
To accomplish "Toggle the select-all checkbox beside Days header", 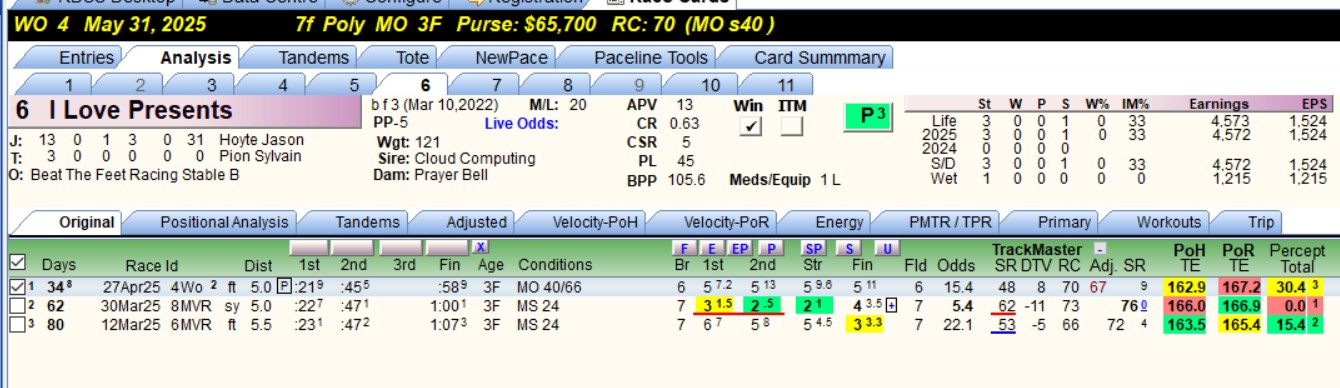I will pyautogui.click(x=17, y=262).
